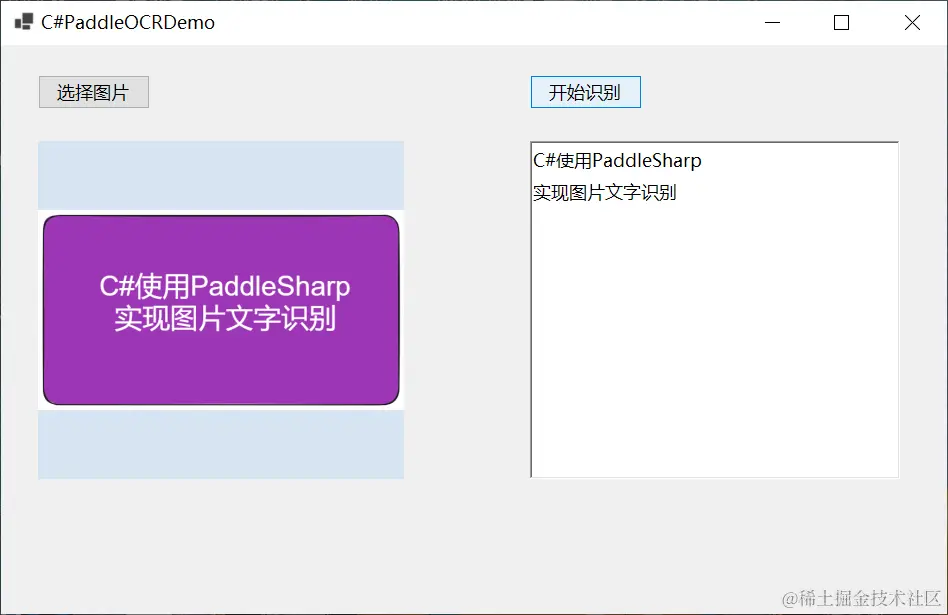
Task: Click the C#PaddleOCRDemo window title text
Action: pos(128,22)
